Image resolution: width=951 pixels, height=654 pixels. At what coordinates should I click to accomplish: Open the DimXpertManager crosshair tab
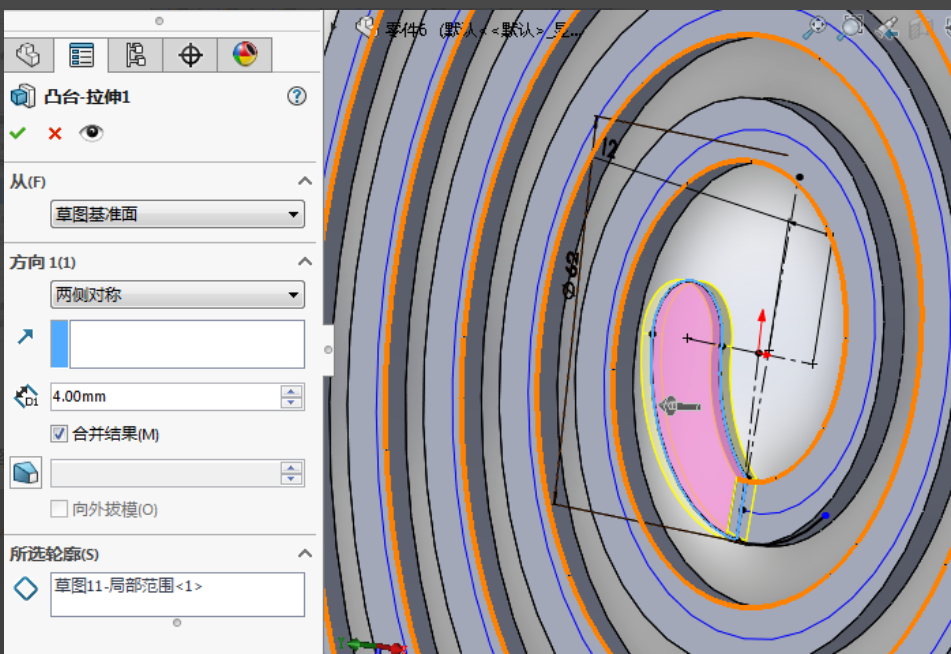[190, 55]
